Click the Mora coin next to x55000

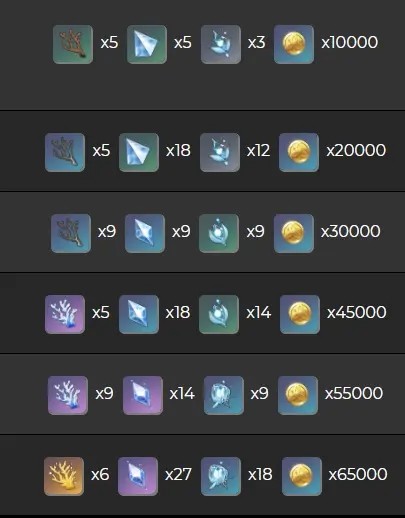coord(298,395)
